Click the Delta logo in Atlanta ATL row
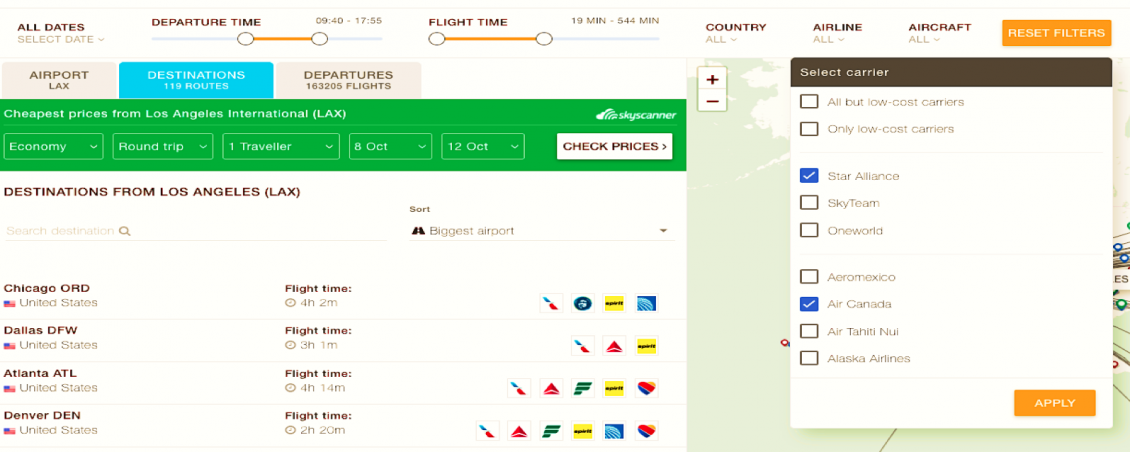 (x=551, y=389)
